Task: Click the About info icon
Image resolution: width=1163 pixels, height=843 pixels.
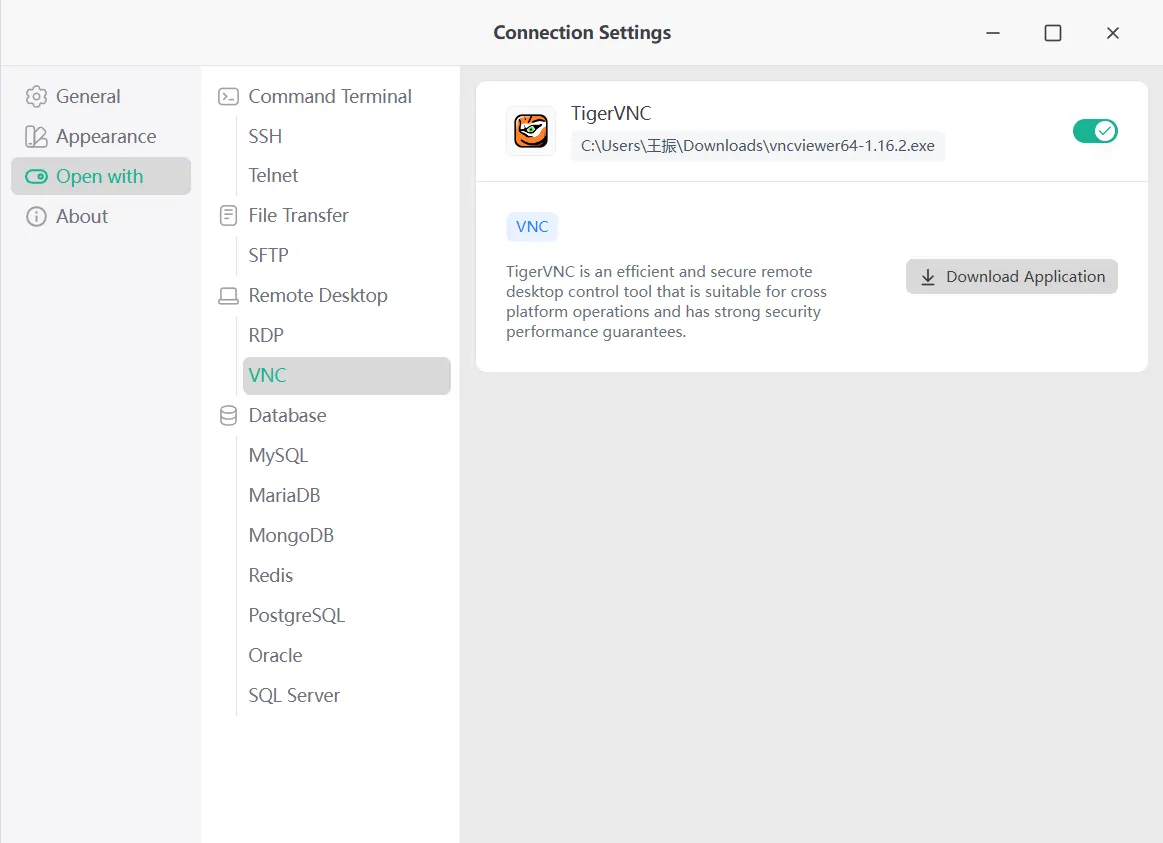Action: 36,216
